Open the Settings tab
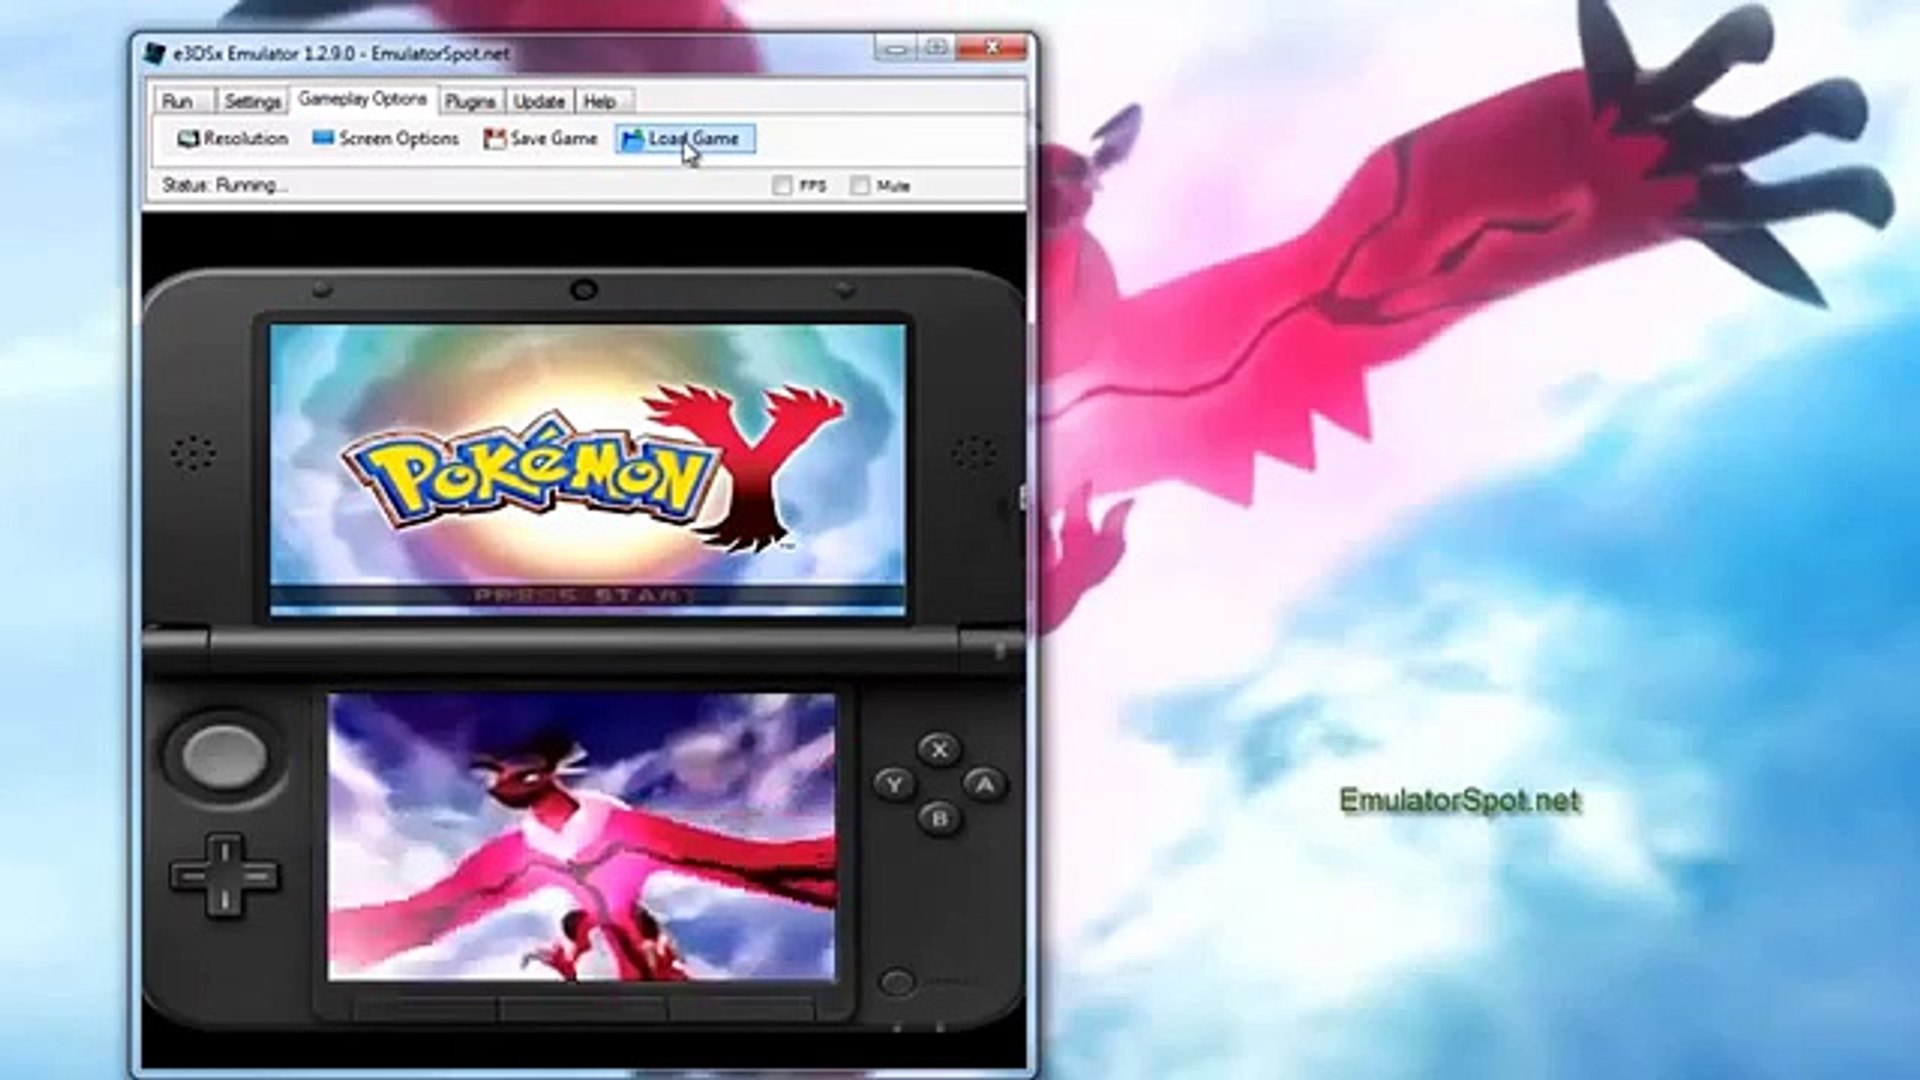Screen dimensions: 1920x1080 [x=252, y=102]
